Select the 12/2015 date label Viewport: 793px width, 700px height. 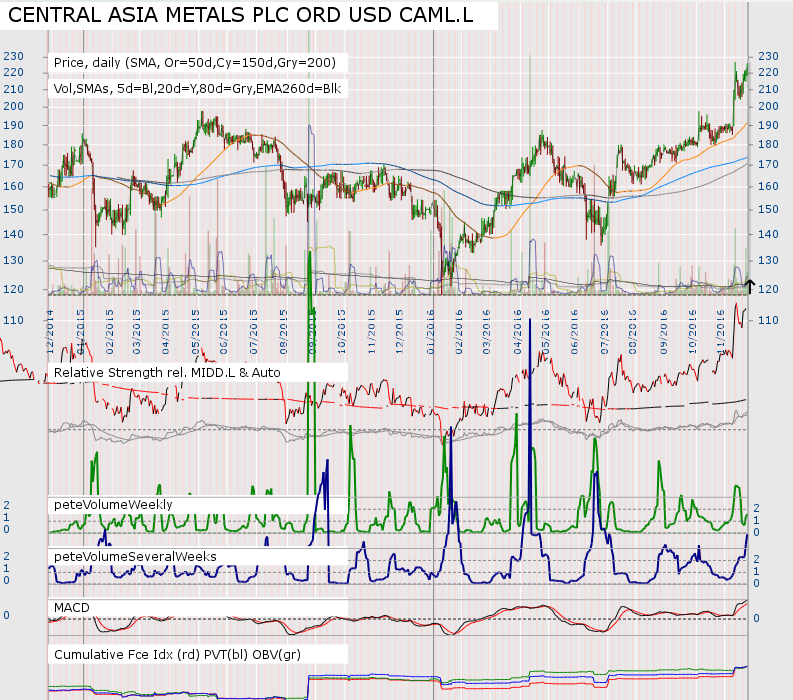400,332
